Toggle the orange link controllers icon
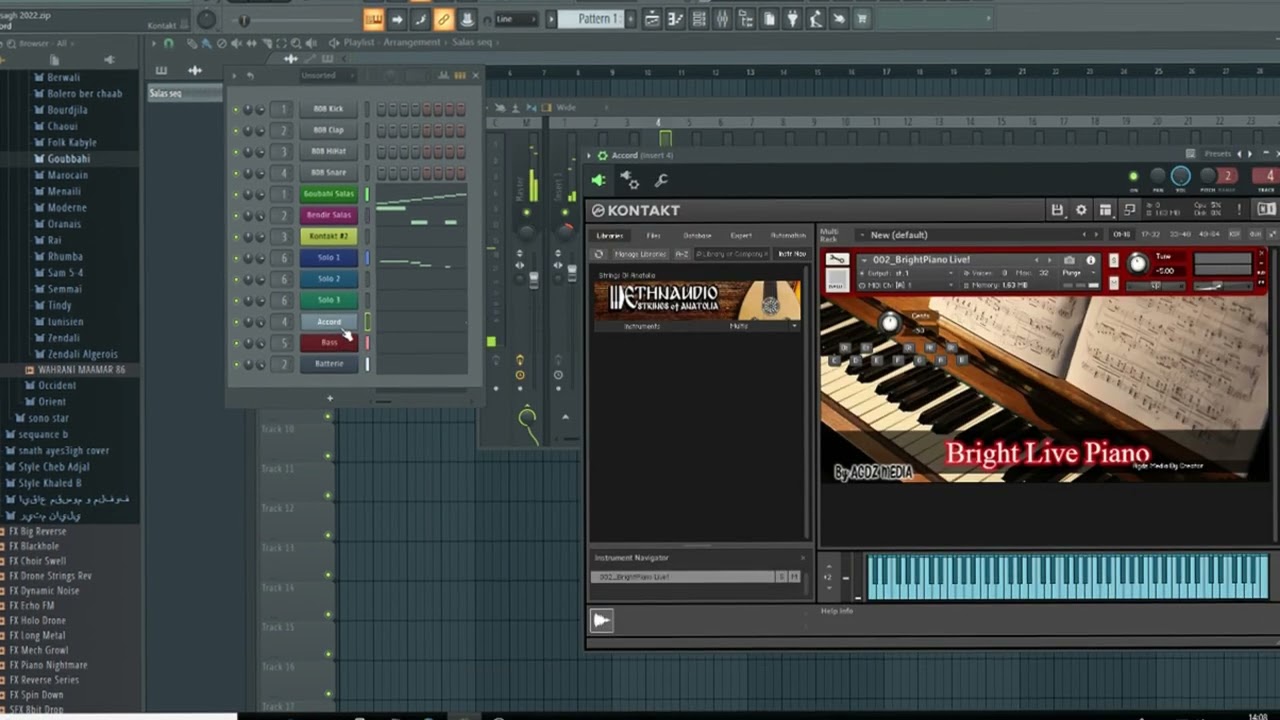Image resolution: width=1280 pixels, height=720 pixels. point(443,19)
